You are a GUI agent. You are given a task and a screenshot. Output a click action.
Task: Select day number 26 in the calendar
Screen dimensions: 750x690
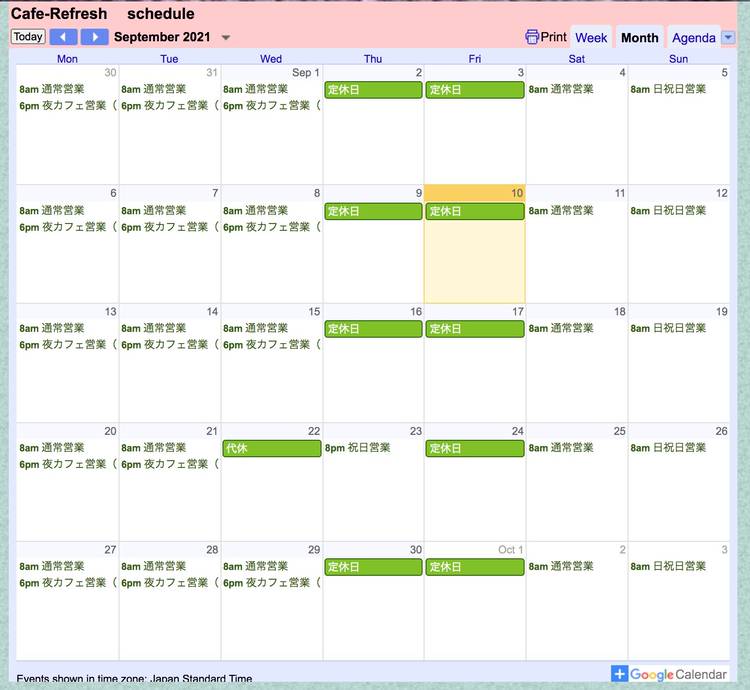(720, 431)
